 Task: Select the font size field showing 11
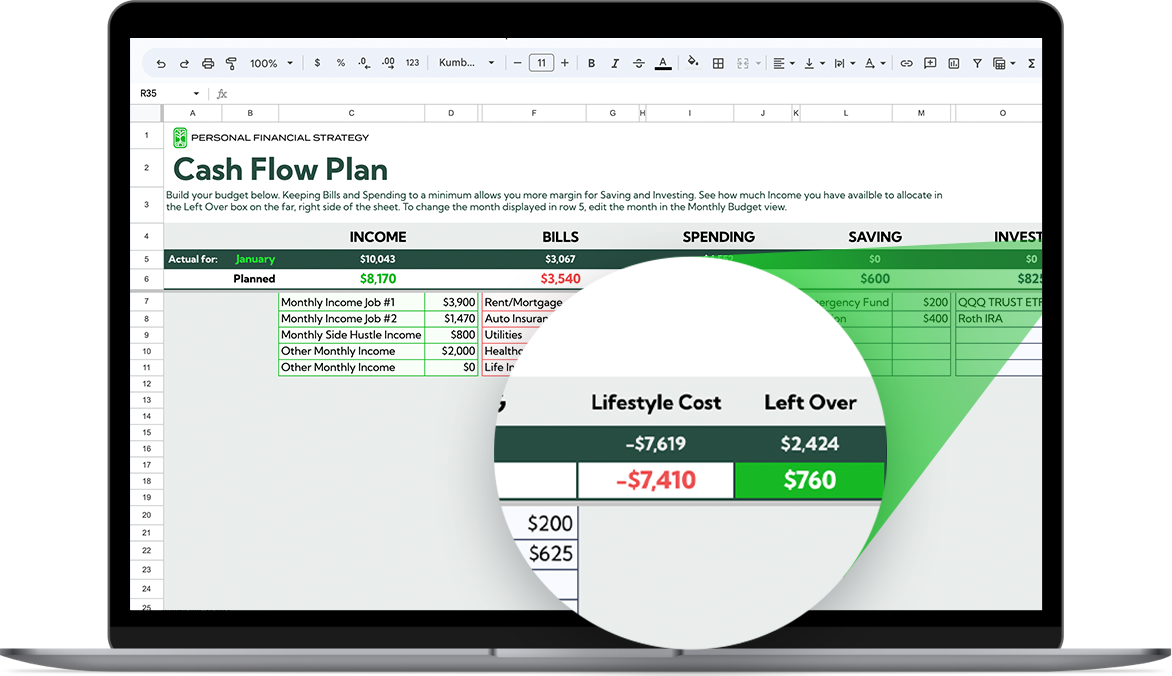[x=541, y=63]
